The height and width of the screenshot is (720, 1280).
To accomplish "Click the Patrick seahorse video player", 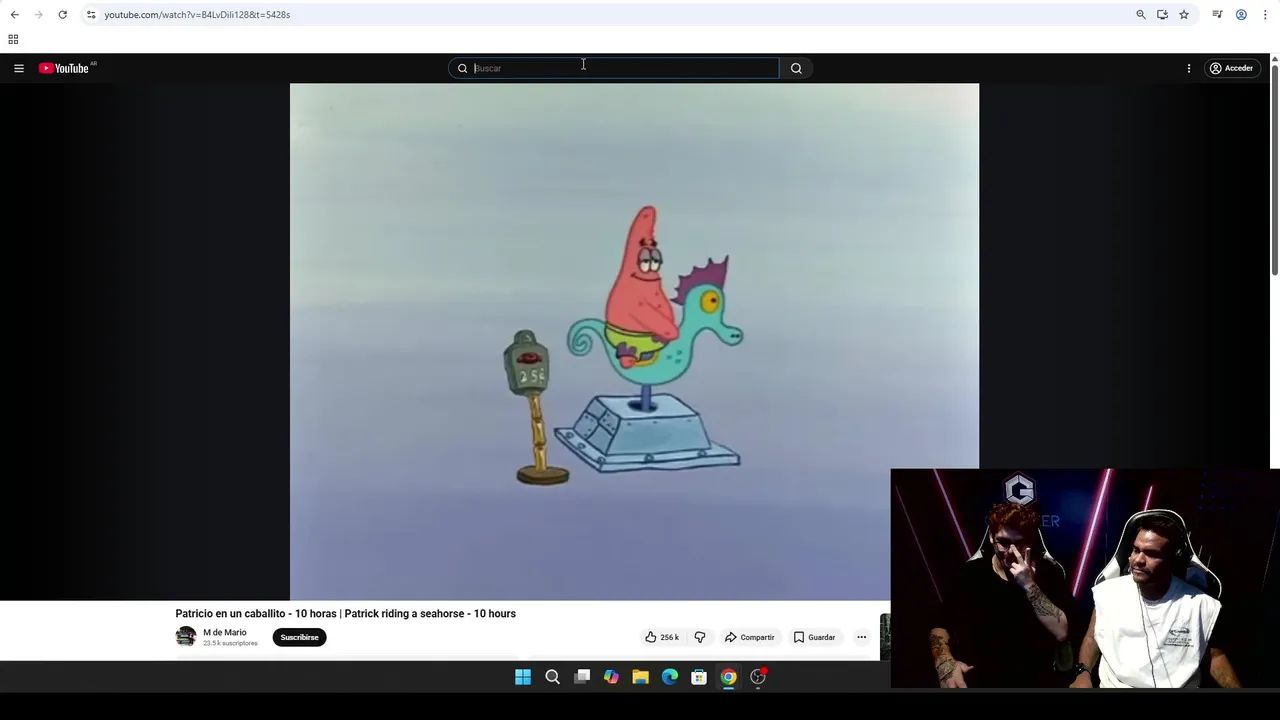I will (x=634, y=341).
